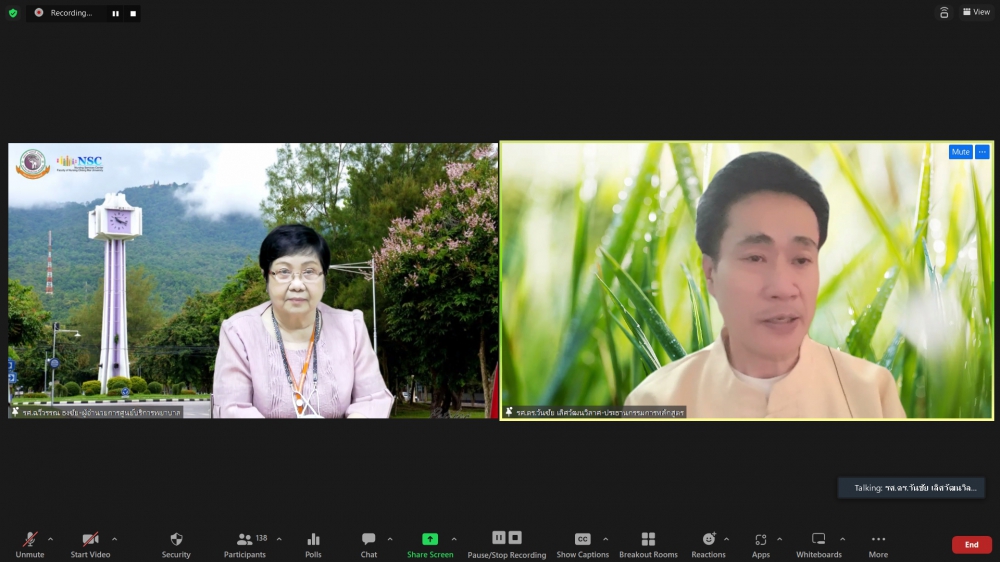Stop the recording from top bar
1000x562 pixels.
point(133,13)
